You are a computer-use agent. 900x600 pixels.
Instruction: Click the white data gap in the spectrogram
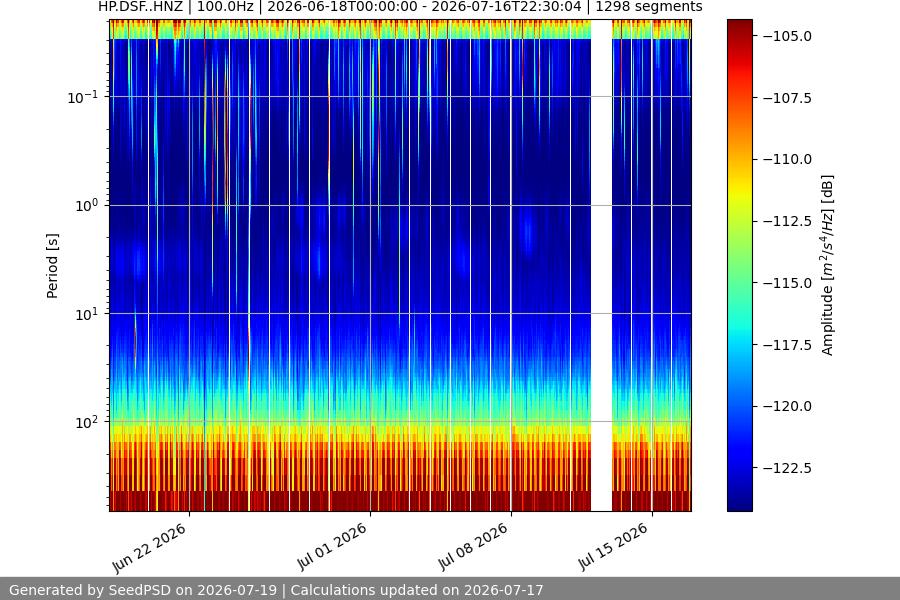pyautogui.click(x=602, y=265)
